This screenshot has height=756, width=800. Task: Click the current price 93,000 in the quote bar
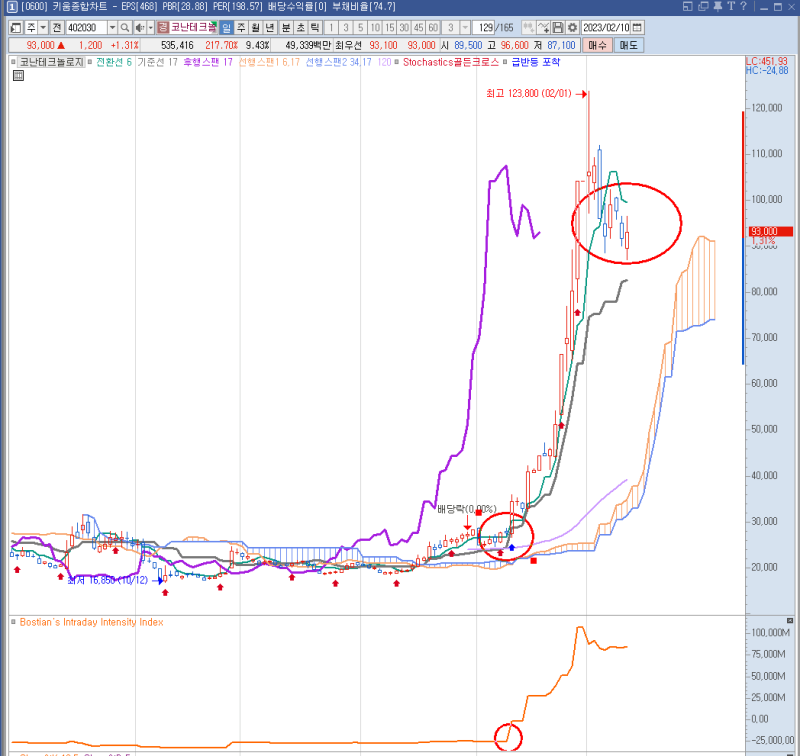(x=40, y=45)
